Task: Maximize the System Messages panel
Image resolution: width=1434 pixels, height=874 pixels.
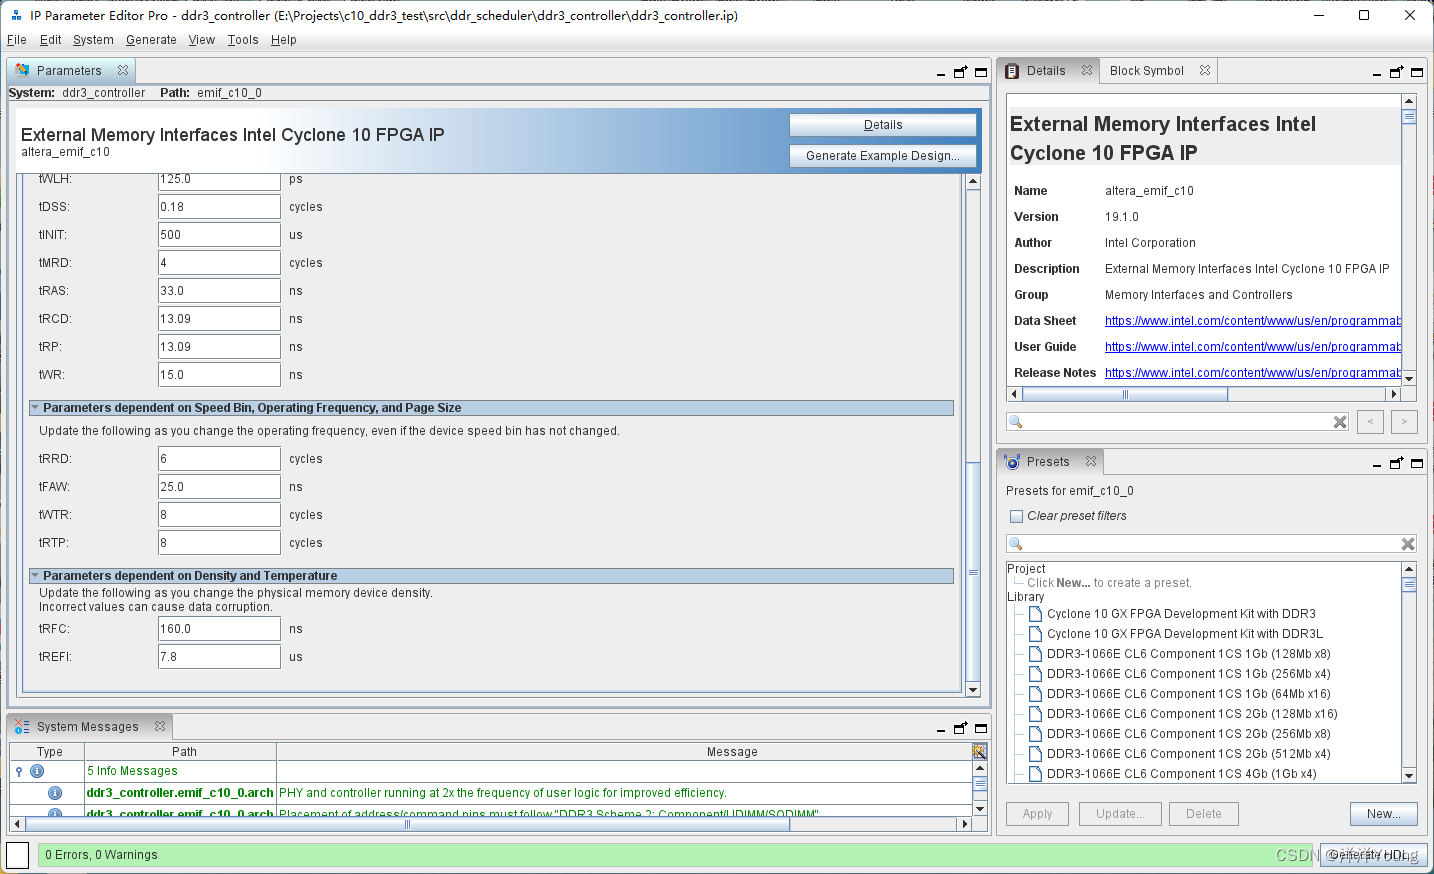Action: pyautogui.click(x=981, y=728)
